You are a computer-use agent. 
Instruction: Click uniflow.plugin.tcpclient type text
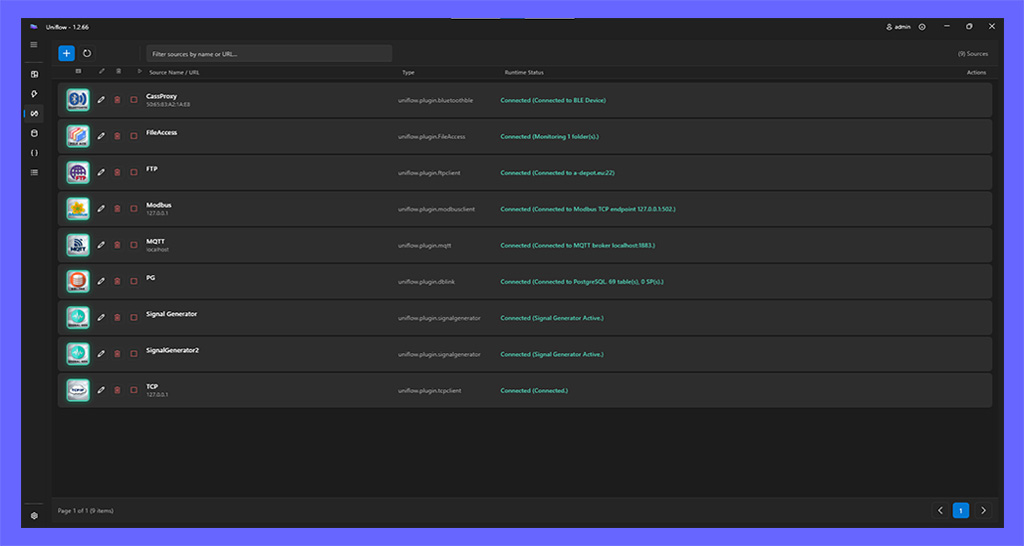pos(430,391)
